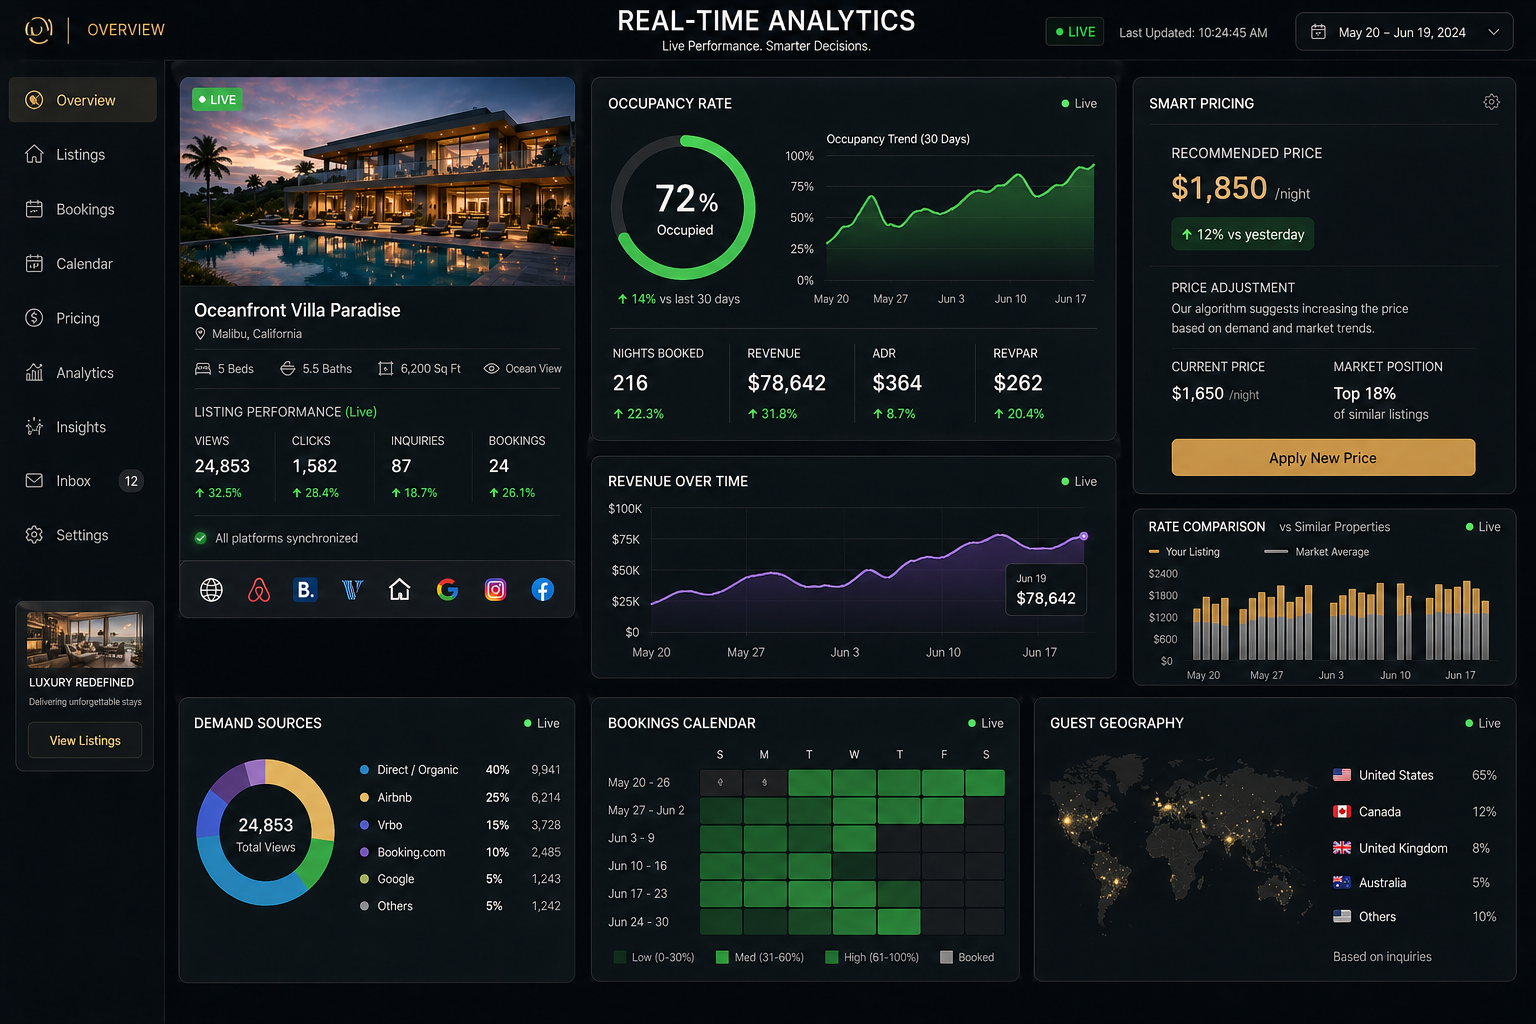Click the Airbnb platform icon
The image size is (1536, 1024).
258,590
